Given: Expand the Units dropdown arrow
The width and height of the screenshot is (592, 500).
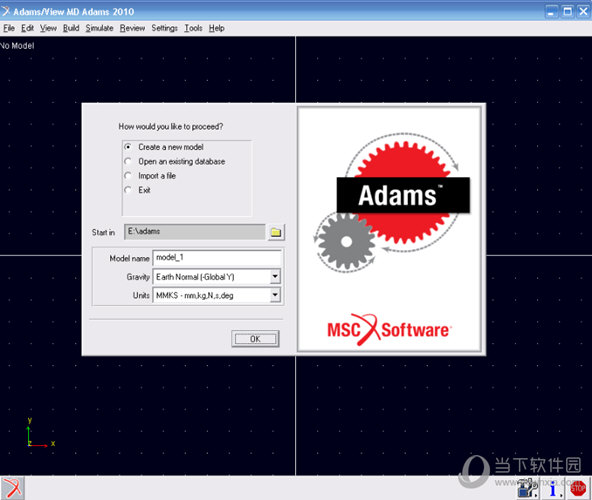Looking at the screenshot, I should [x=275, y=295].
